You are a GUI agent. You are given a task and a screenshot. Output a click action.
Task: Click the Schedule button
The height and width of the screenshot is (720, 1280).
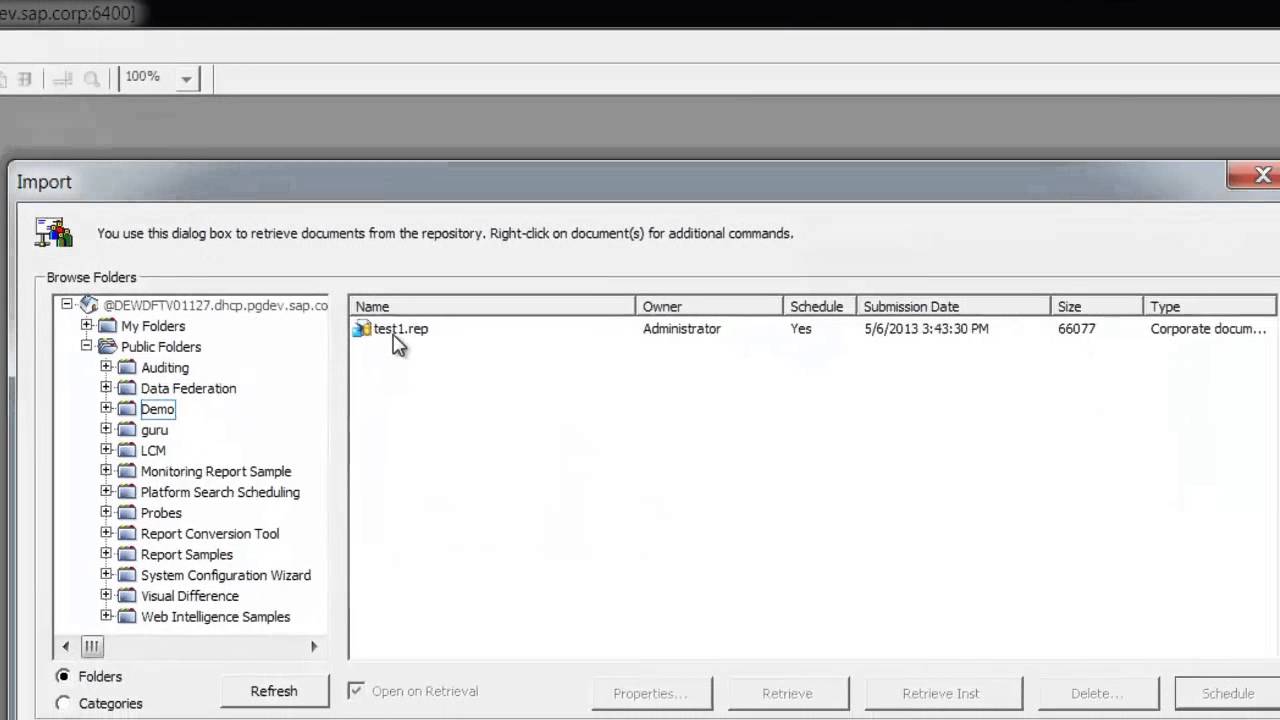[1227, 693]
